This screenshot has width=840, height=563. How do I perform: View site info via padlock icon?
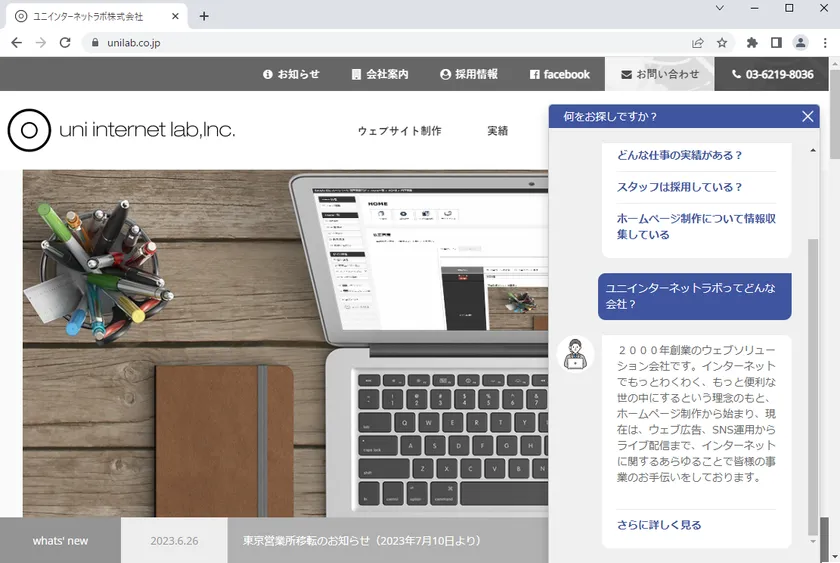95,43
